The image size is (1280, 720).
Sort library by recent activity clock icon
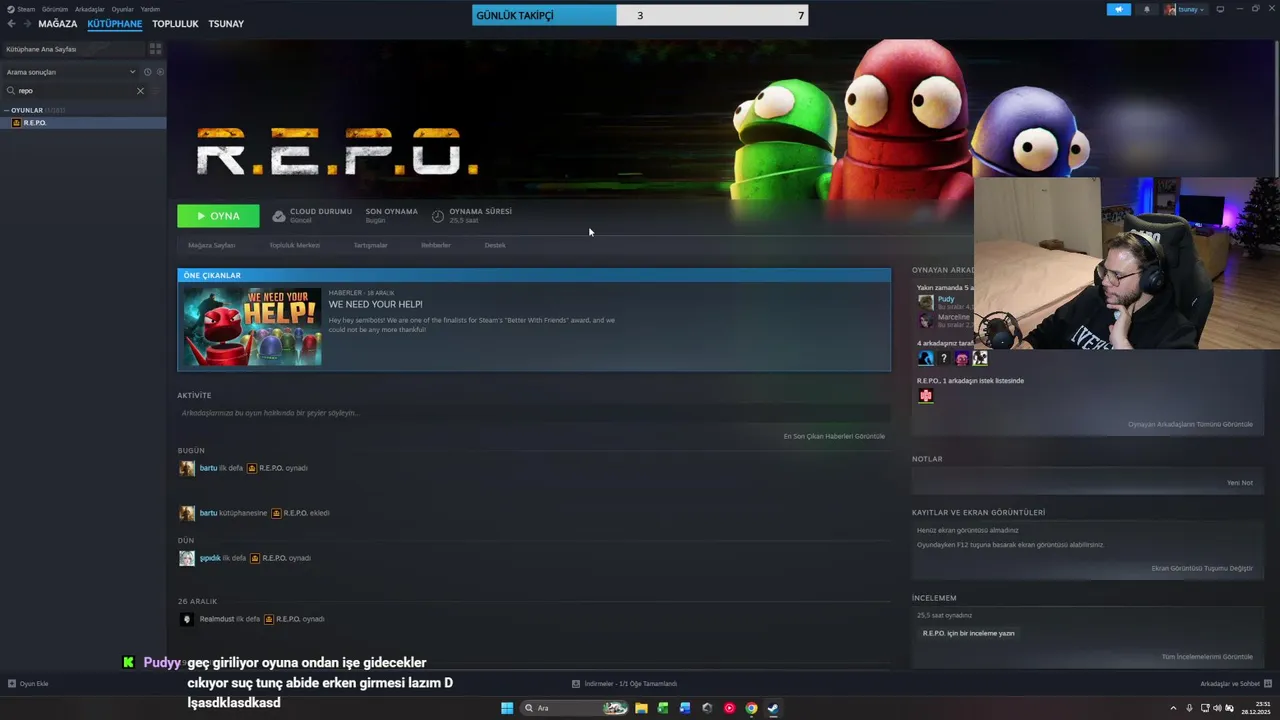(x=147, y=72)
